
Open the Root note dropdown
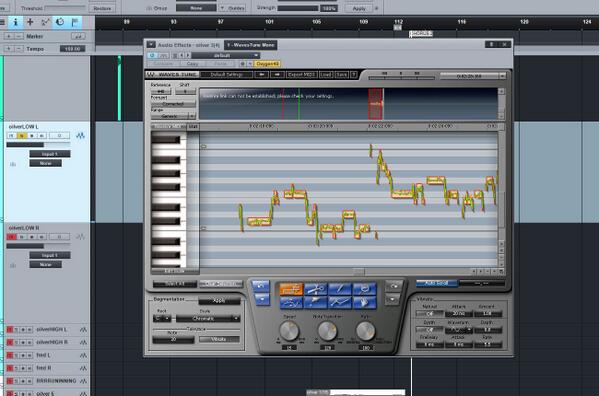tap(162, 318)
